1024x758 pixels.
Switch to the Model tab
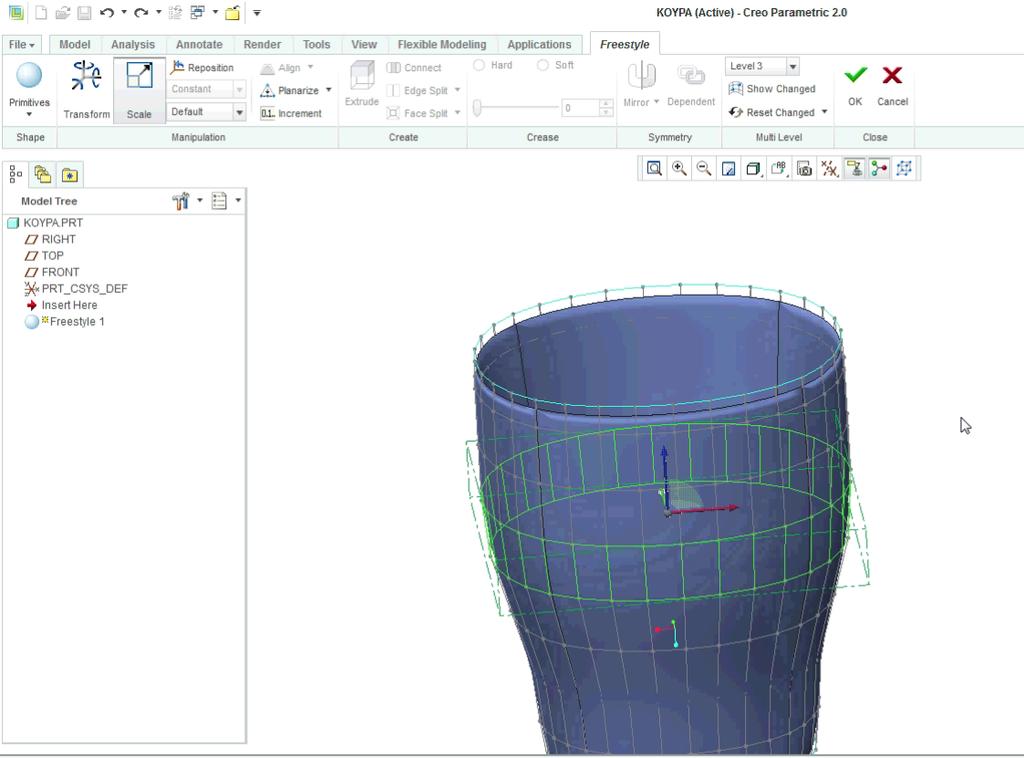pos(74,44)
